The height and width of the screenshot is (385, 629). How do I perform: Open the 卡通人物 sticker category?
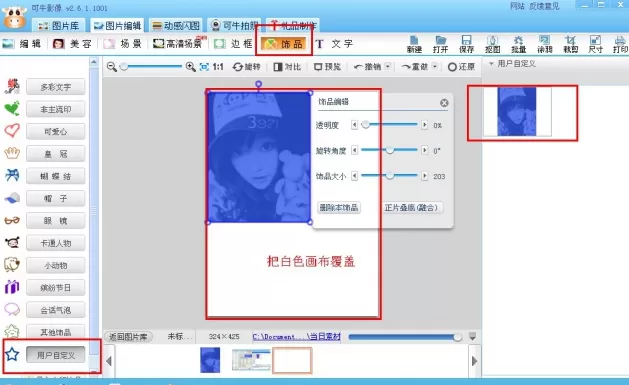point(55,243)
